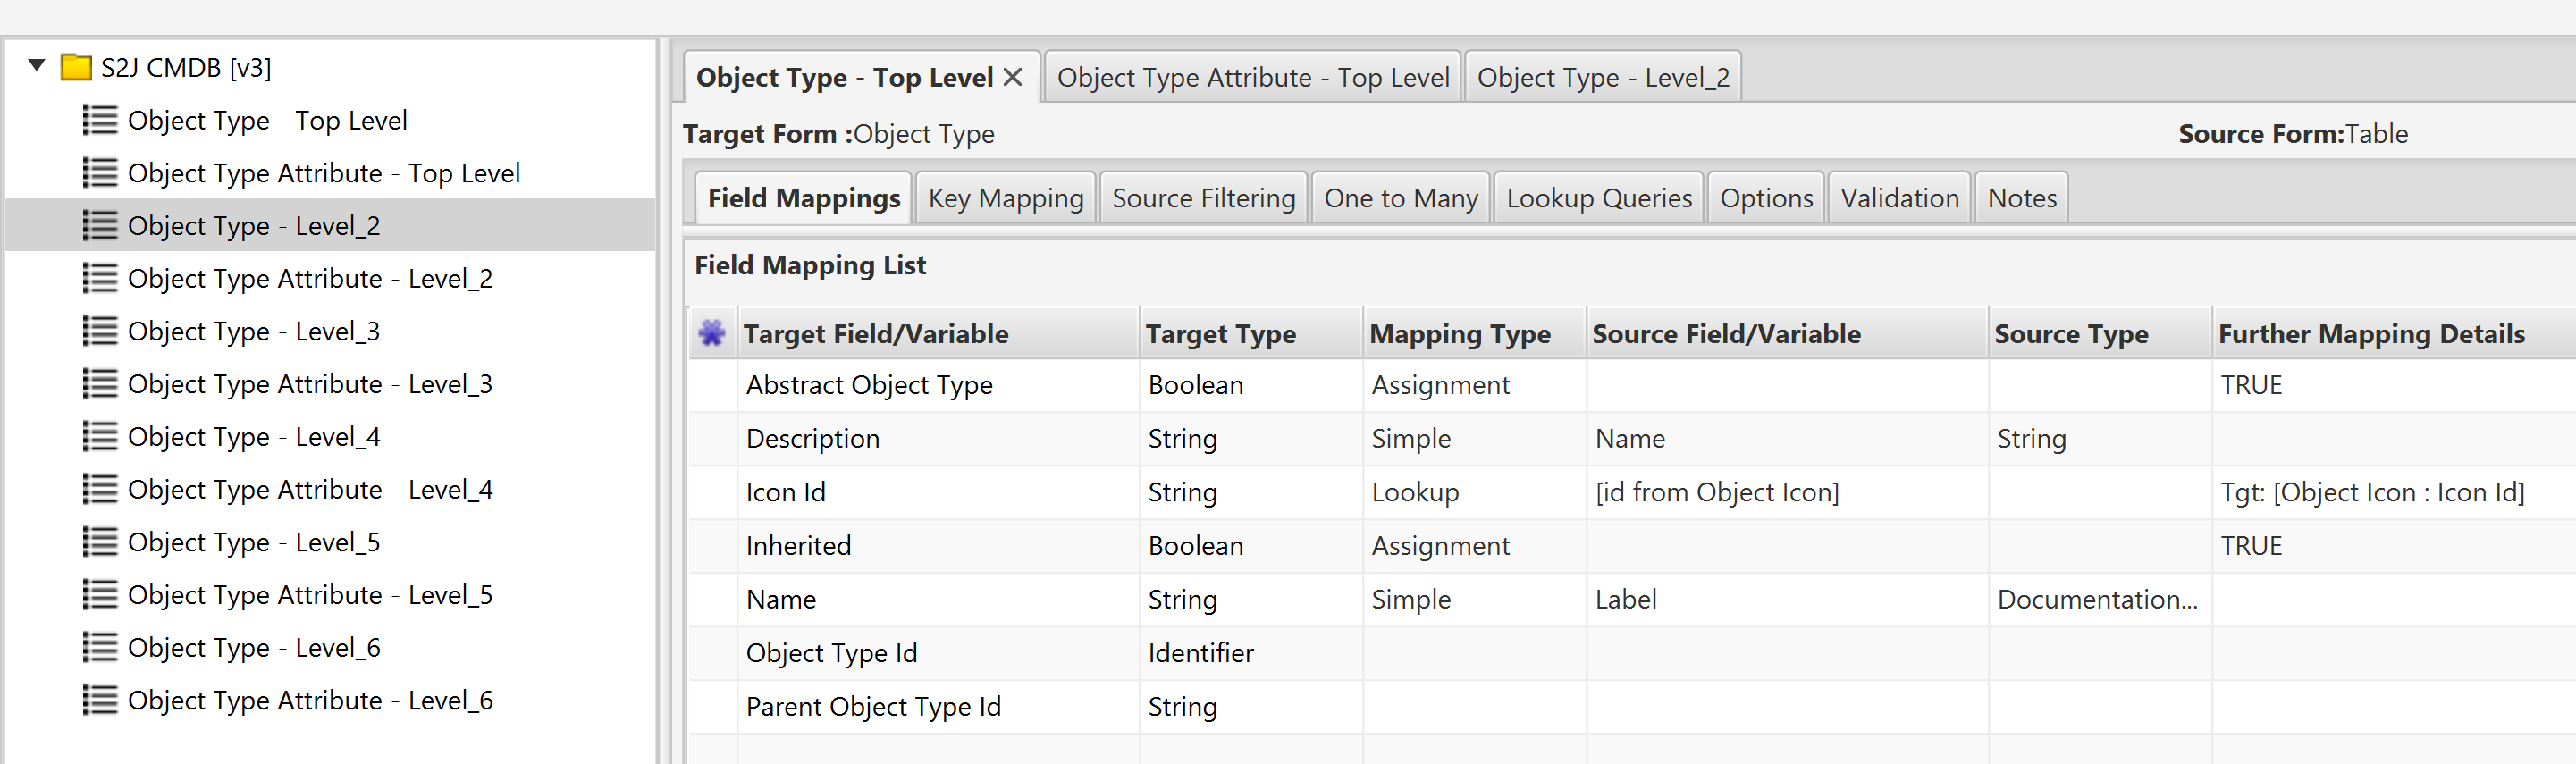The image size is (2576, 764).
Task: Select the Description field mapping row
Action: [x=1632, y=439]
